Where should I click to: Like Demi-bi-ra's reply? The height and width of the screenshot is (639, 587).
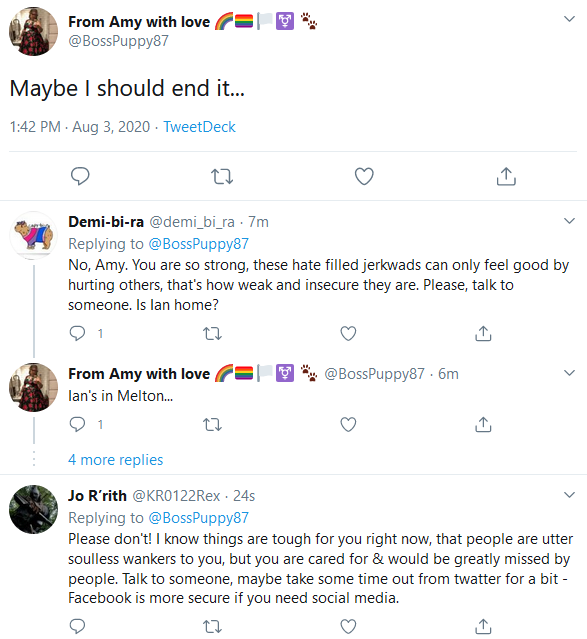coord(348,333)
